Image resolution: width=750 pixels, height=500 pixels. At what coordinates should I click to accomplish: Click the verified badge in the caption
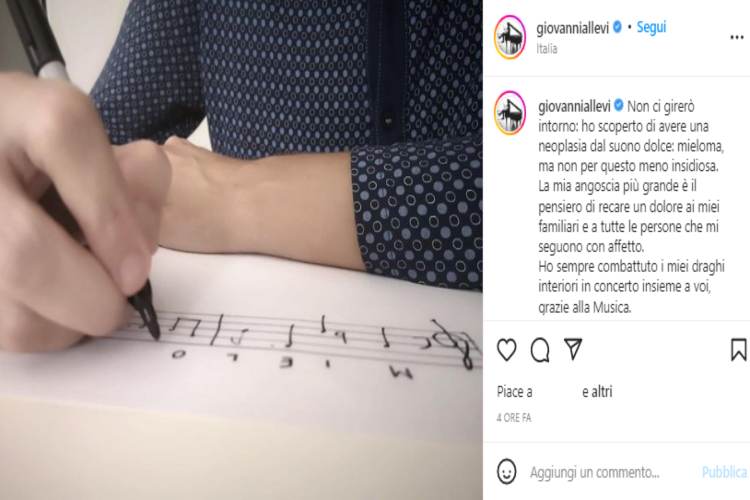pyautogui.click(x=618, y=105)
